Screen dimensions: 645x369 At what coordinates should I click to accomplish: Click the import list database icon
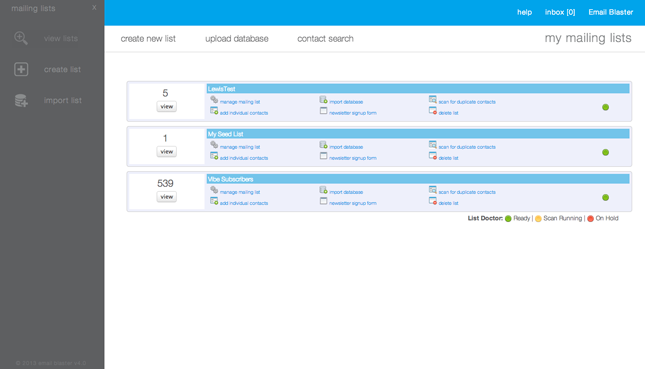coord(21,100)
